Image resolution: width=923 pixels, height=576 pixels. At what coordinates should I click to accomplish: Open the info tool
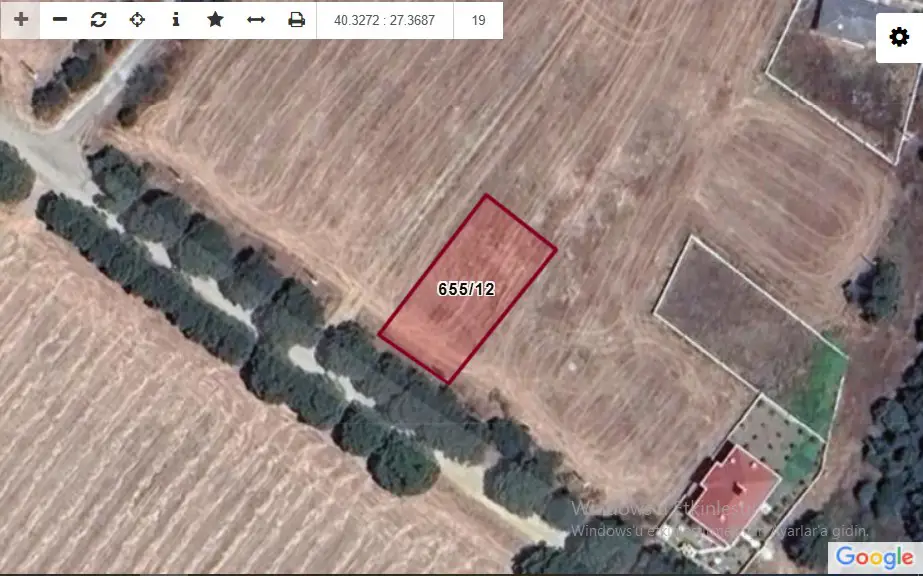click(175, 20)
